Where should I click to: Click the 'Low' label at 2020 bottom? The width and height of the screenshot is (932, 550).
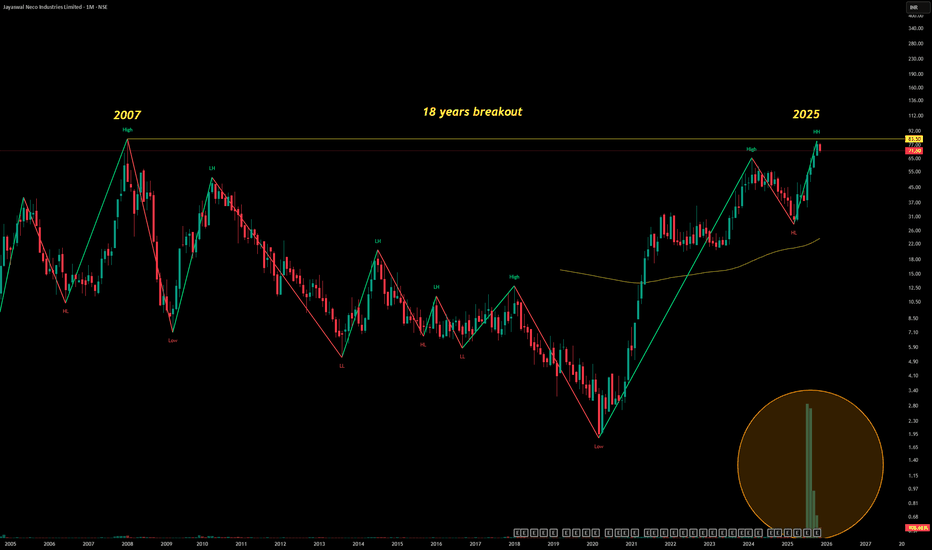click(598, 446)
